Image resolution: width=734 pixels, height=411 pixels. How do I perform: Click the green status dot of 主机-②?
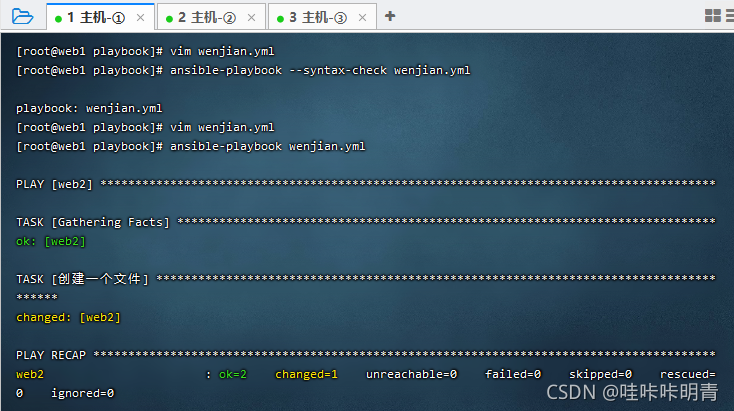169,19
